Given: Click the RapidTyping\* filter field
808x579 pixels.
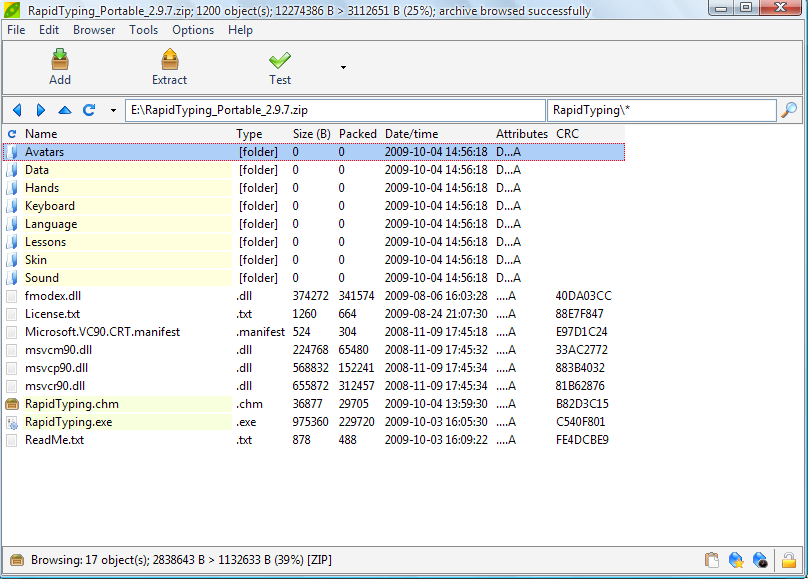Looking at the screenshot, I should pyautogui.click(x=662, y=110).
